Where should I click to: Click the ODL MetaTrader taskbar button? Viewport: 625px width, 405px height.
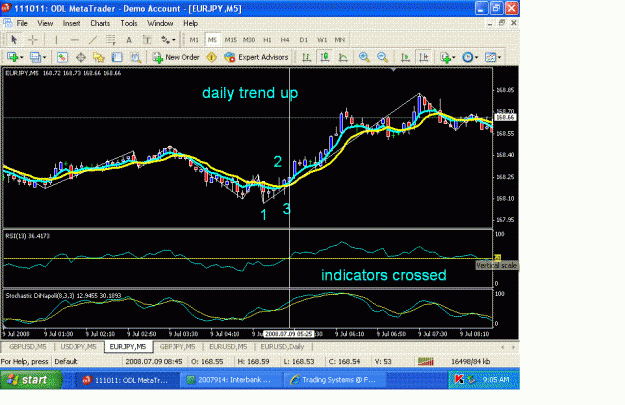[x=128, y=380]
